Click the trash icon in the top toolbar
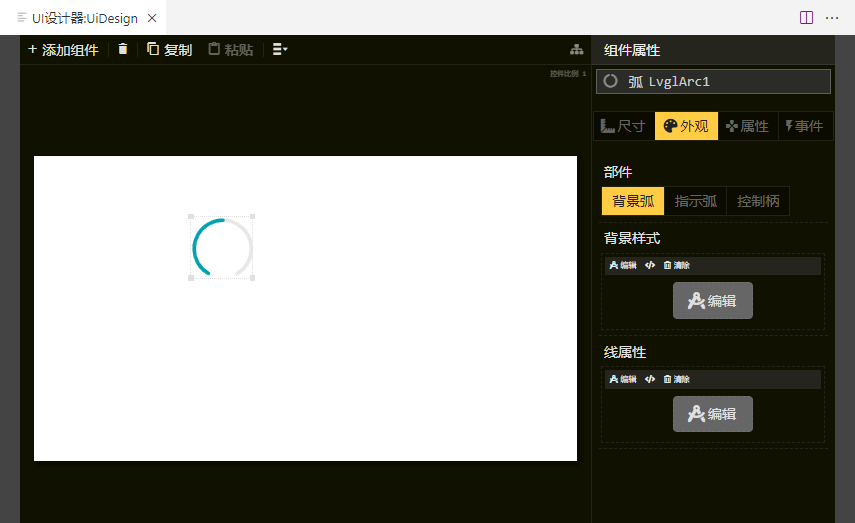855x523 pixels. (123, 49)
